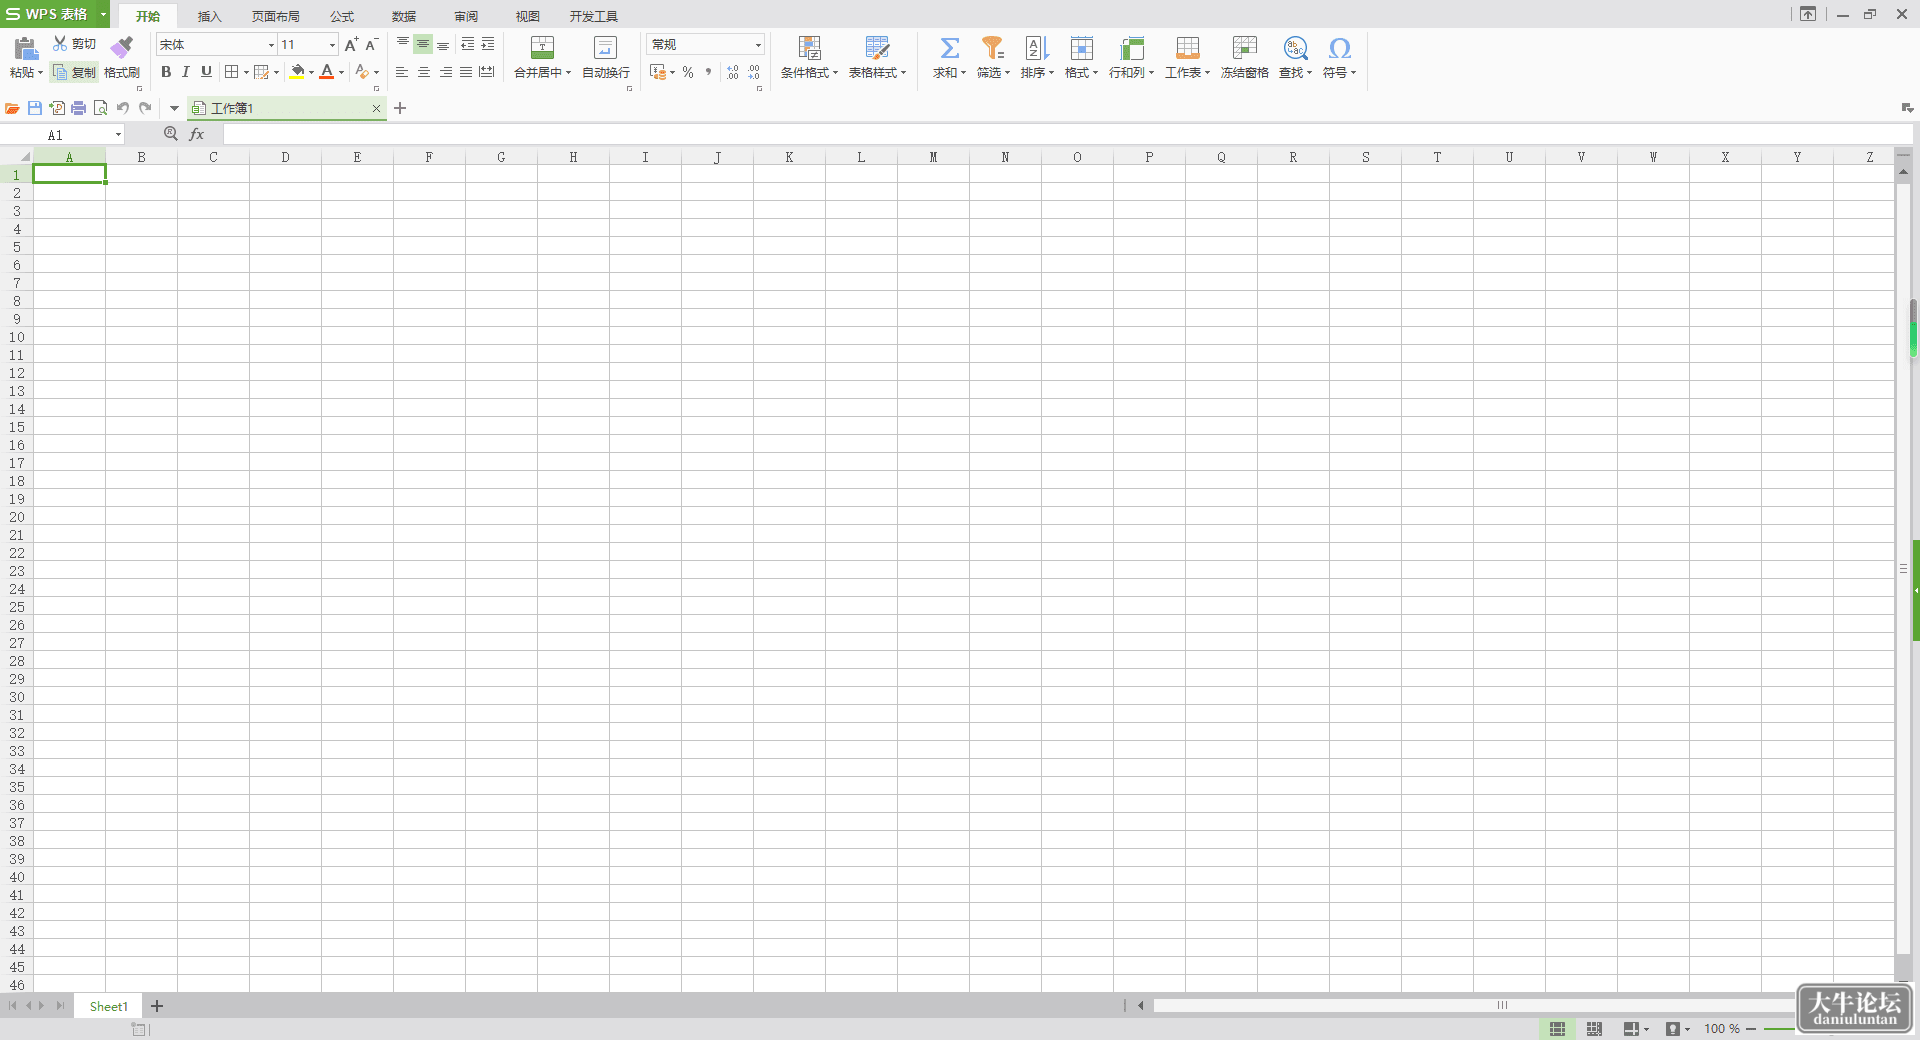The image size is (1920, 1040).
Task: Click Freeze Panes (冻结窗格) icon
Action: (x=1244, y=48)
